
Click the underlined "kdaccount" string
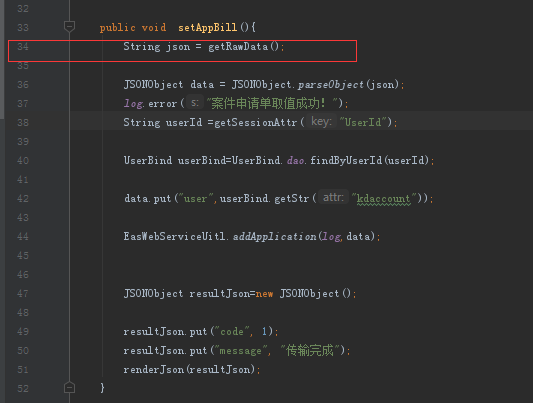[384, 198]
